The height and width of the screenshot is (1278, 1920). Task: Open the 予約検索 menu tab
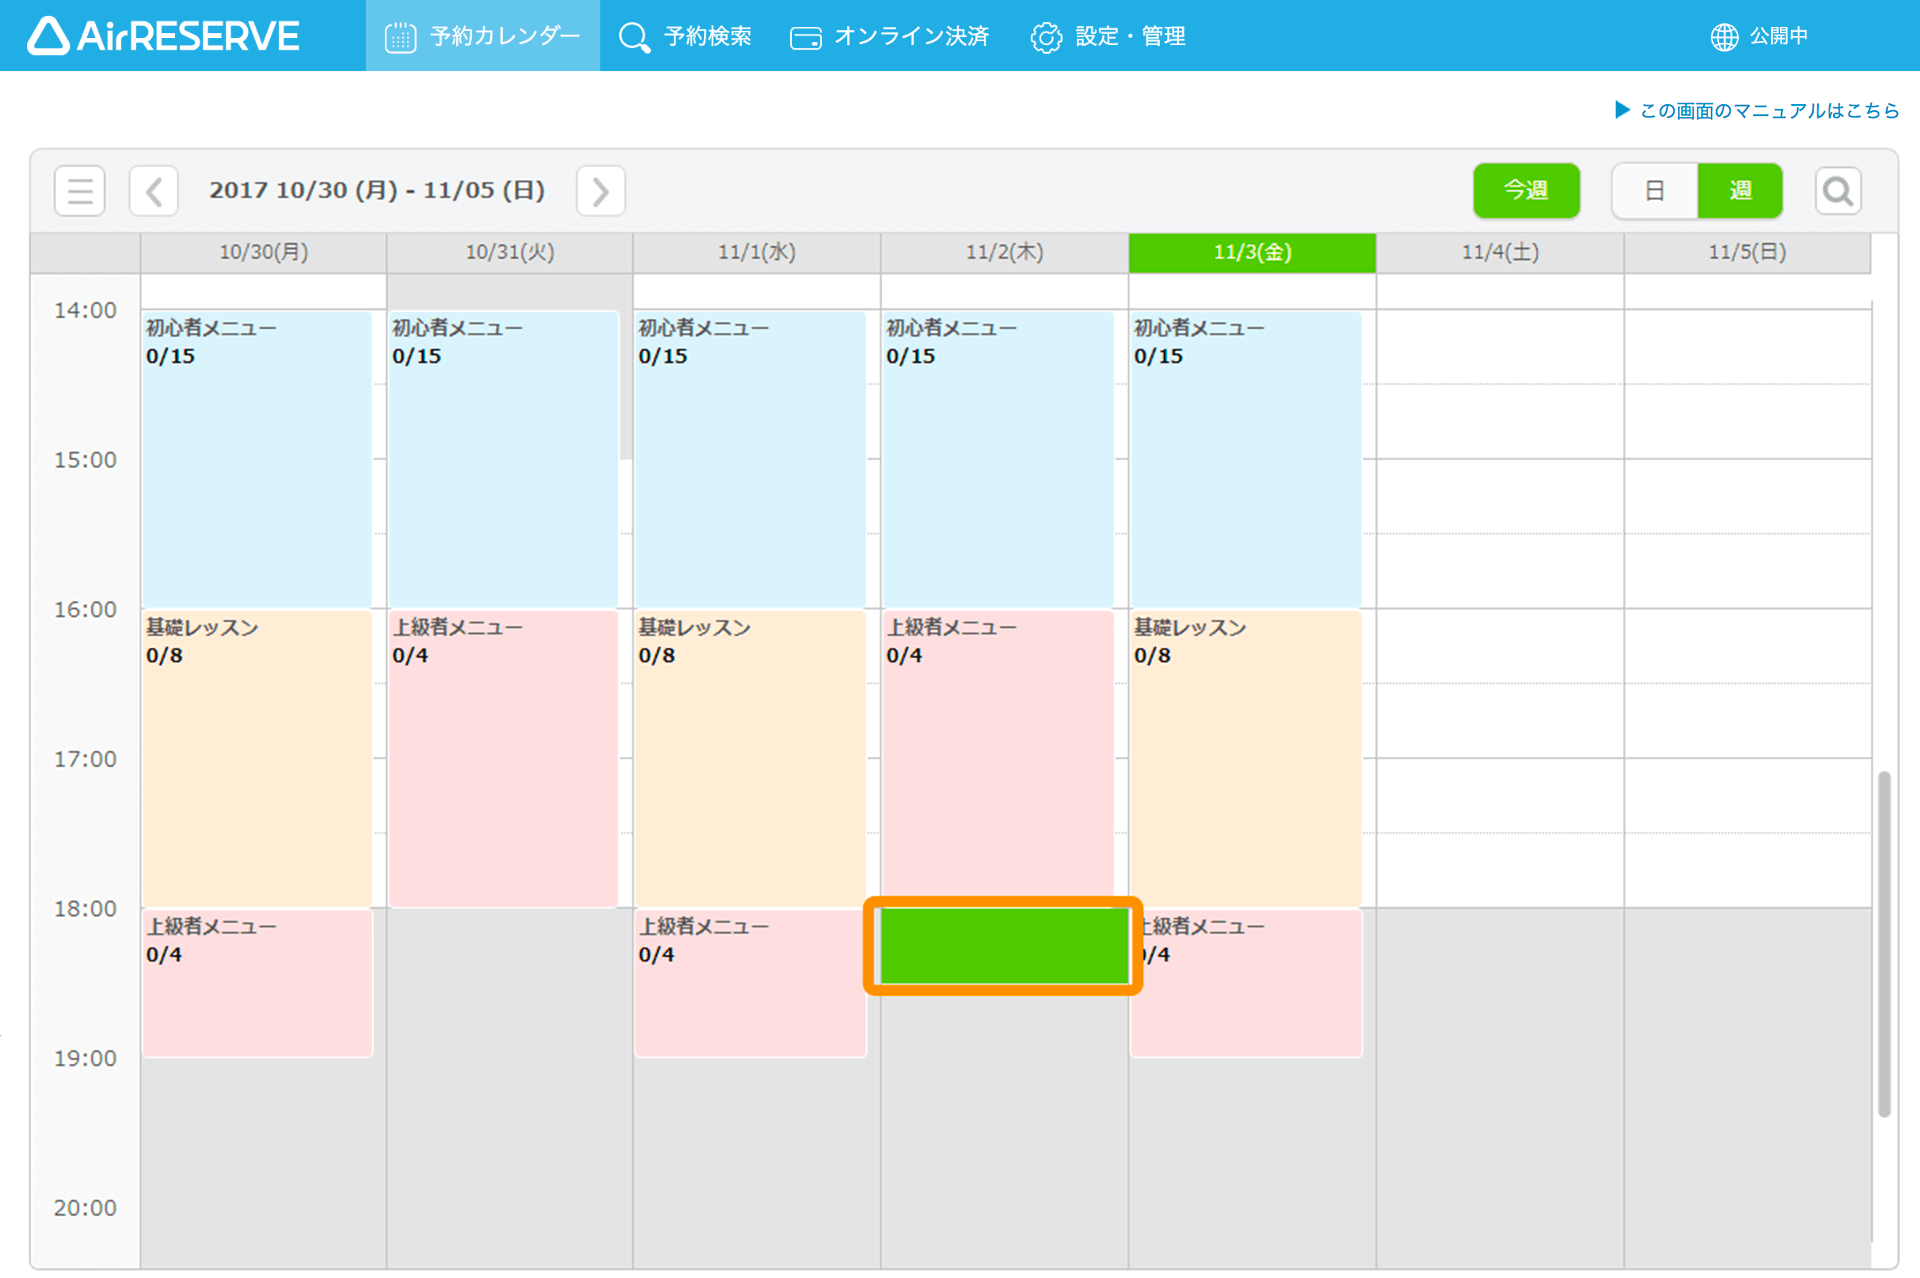(707, 37)
